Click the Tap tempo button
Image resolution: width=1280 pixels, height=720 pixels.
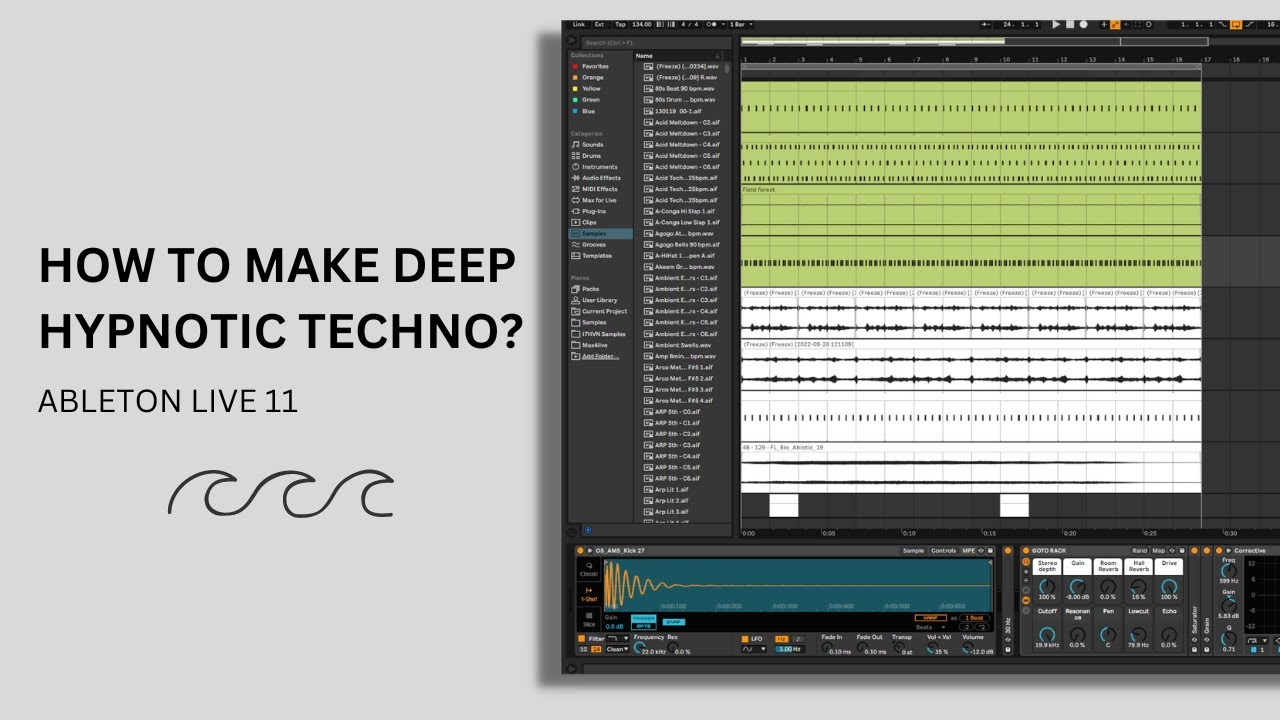point(620,24)
